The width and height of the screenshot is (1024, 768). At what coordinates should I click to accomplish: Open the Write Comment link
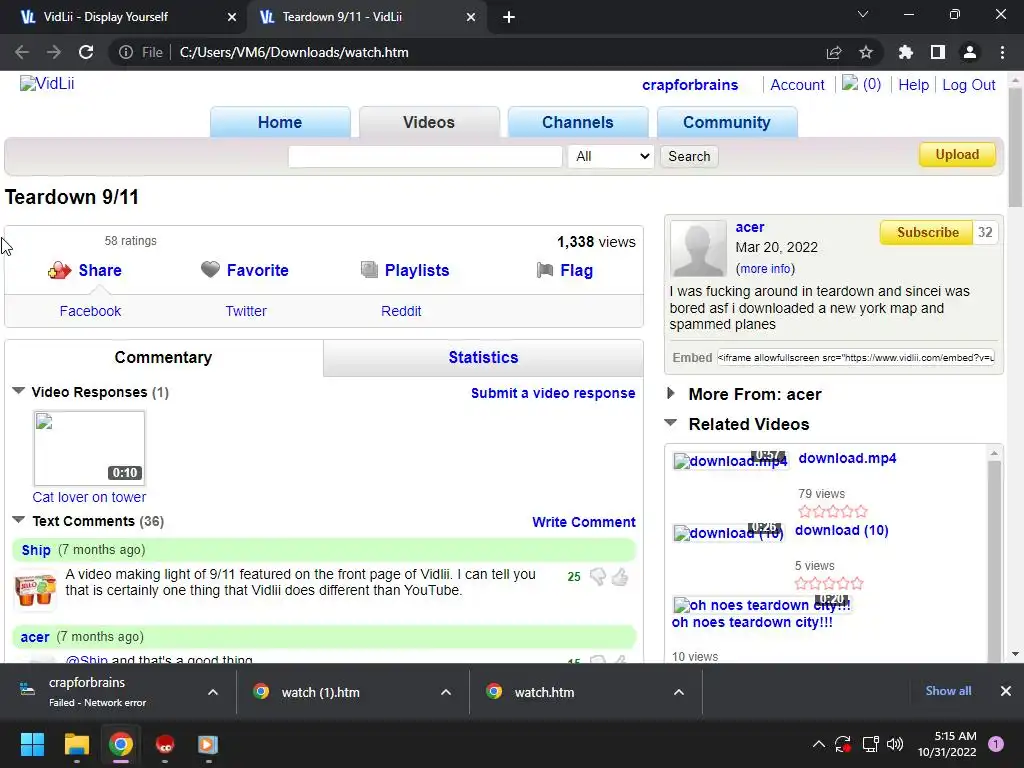coord(584,522)
